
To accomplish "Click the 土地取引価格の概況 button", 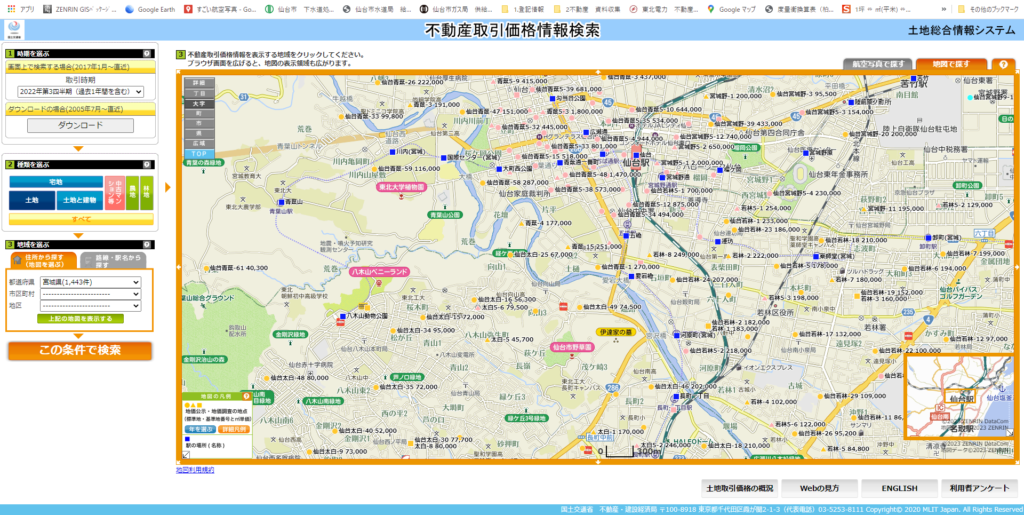I will pos(740,488).
